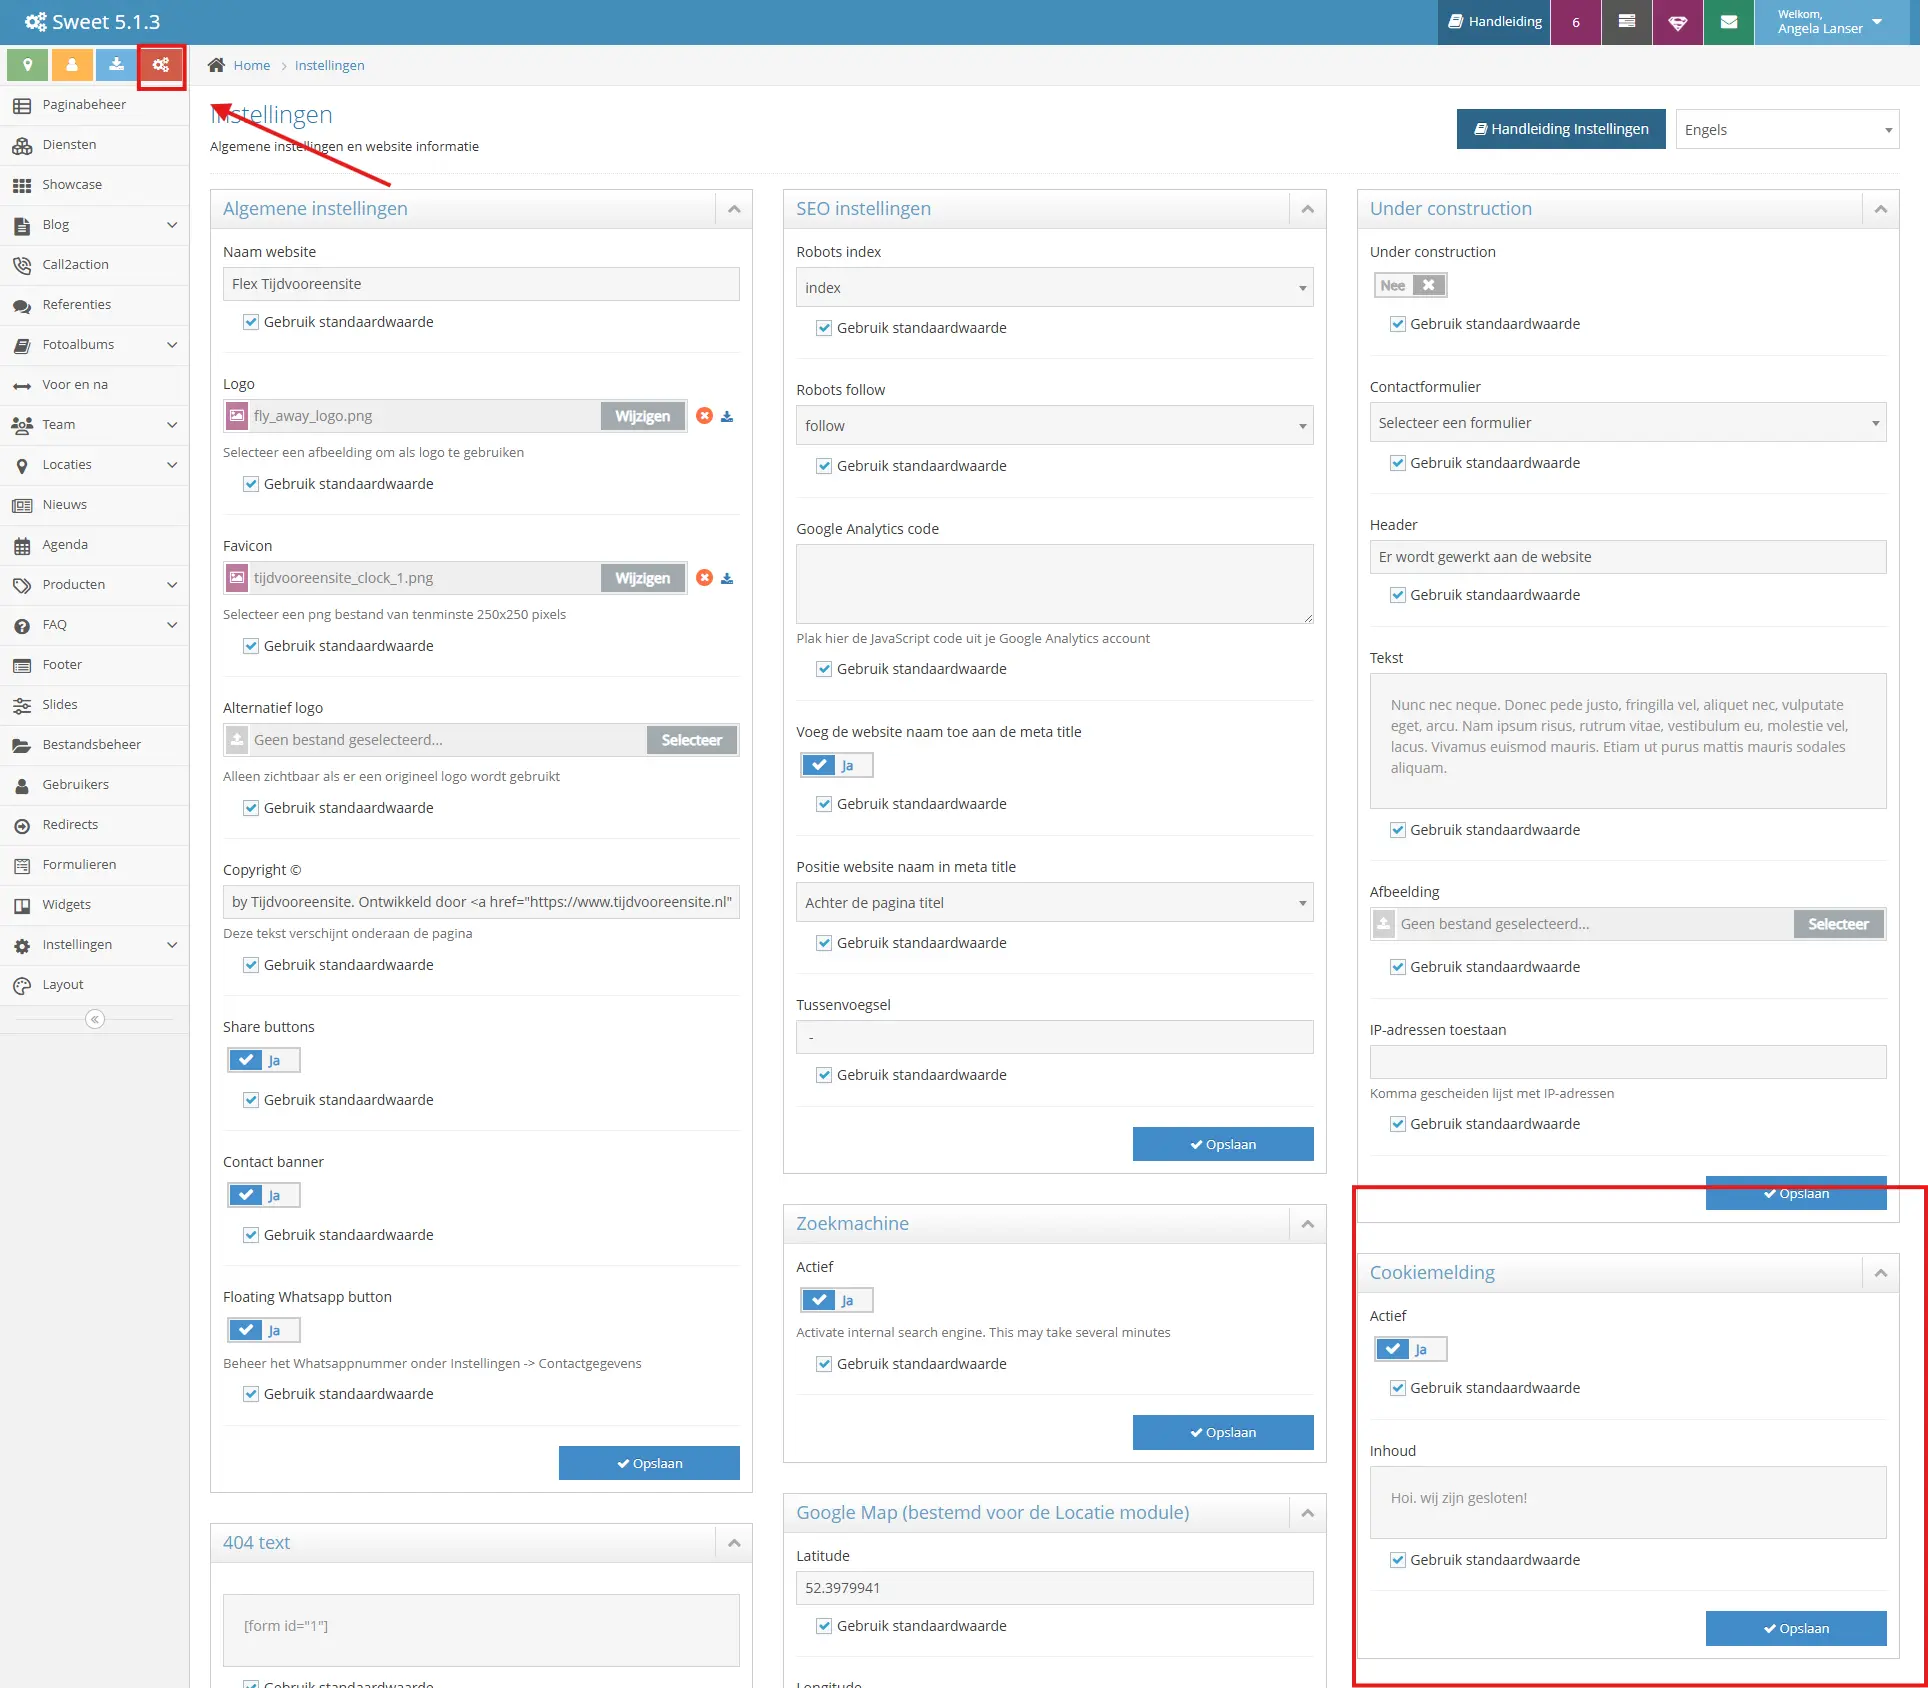The width and height of the screenshot is (1929, 1688).
Task: Click Wijzigen for the Logo file
Action: pos(642,416)
